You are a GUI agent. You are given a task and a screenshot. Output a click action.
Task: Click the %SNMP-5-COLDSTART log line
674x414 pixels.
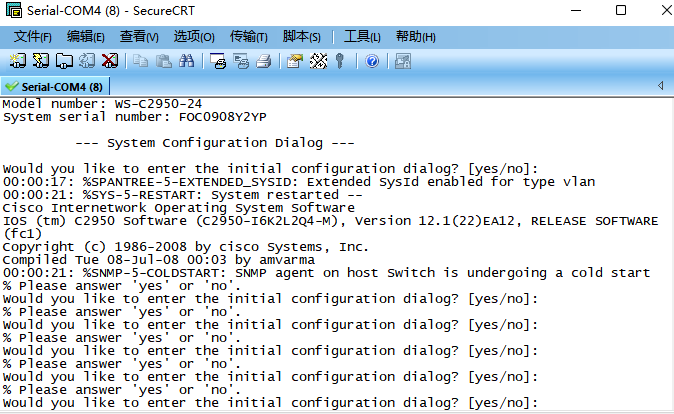tap(327, 273)
